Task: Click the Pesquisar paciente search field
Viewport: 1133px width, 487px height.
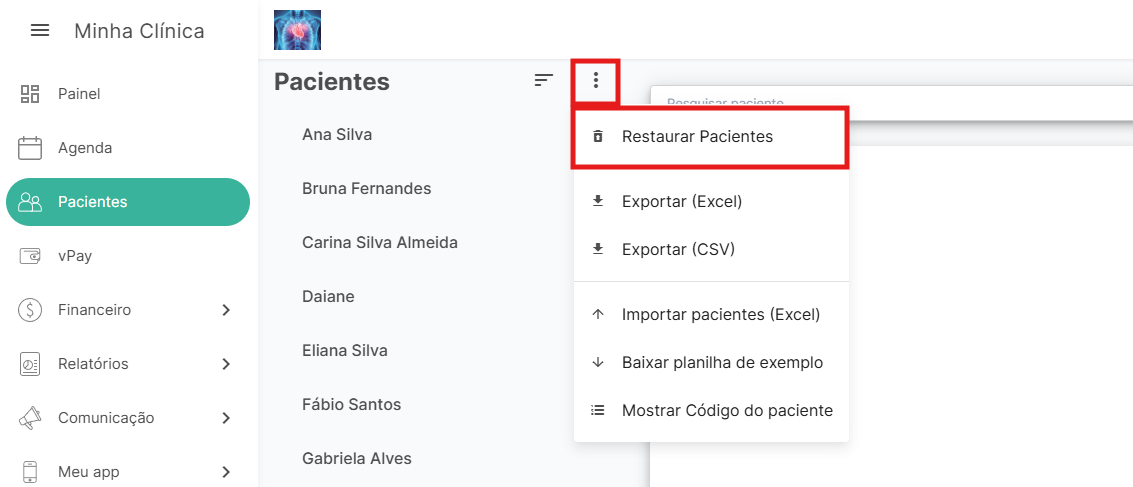Action: pos(890,102)
